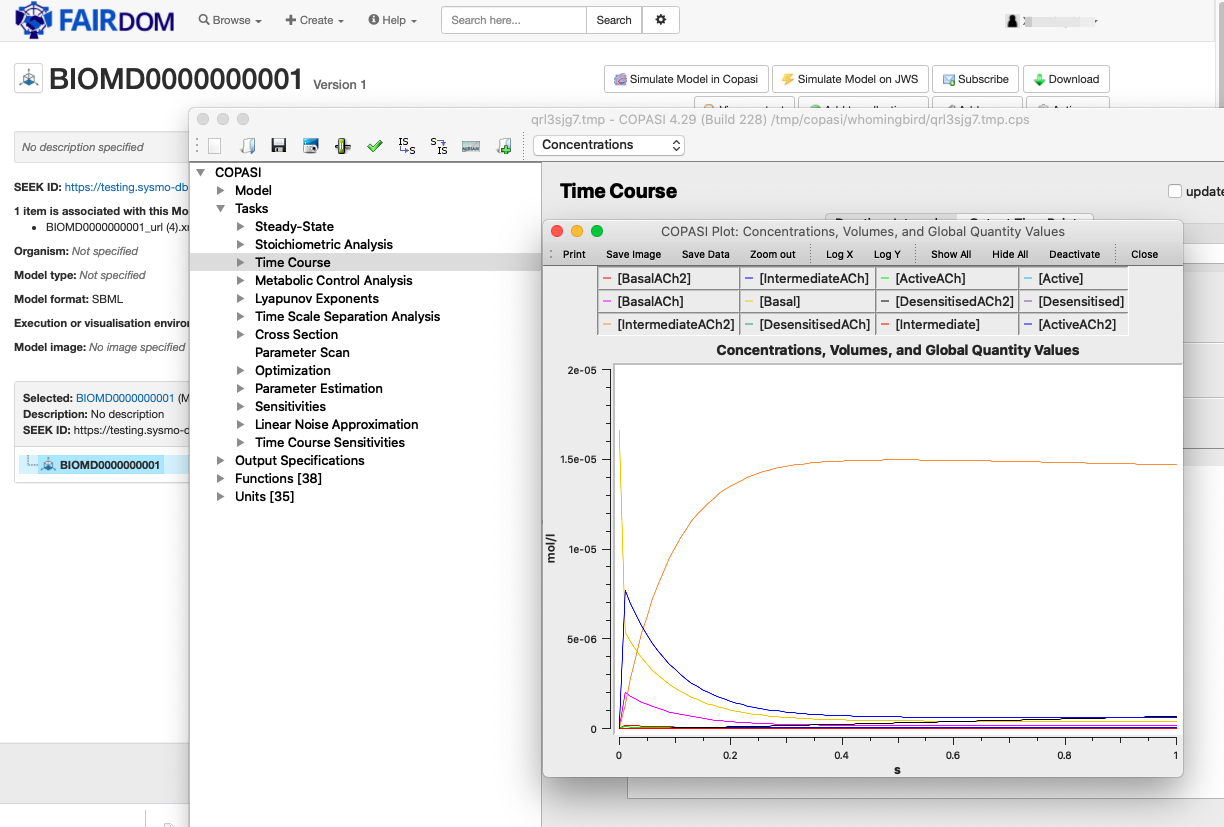
Task: Collapse the Tasks section in the tree
Action: [222, 208]
